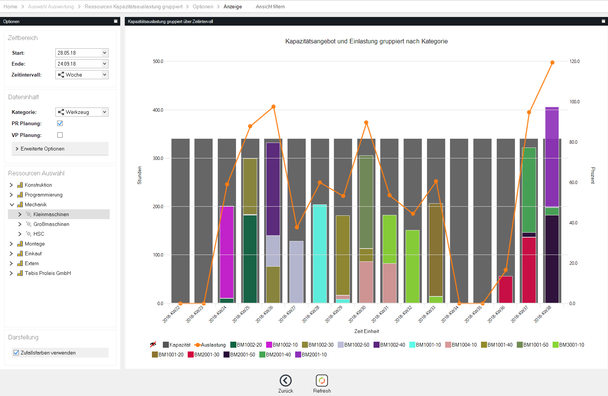Open the Kategorie Werkzeug dropdown
The width and height of the screenshot is (608, 396).
coord(82,112)
